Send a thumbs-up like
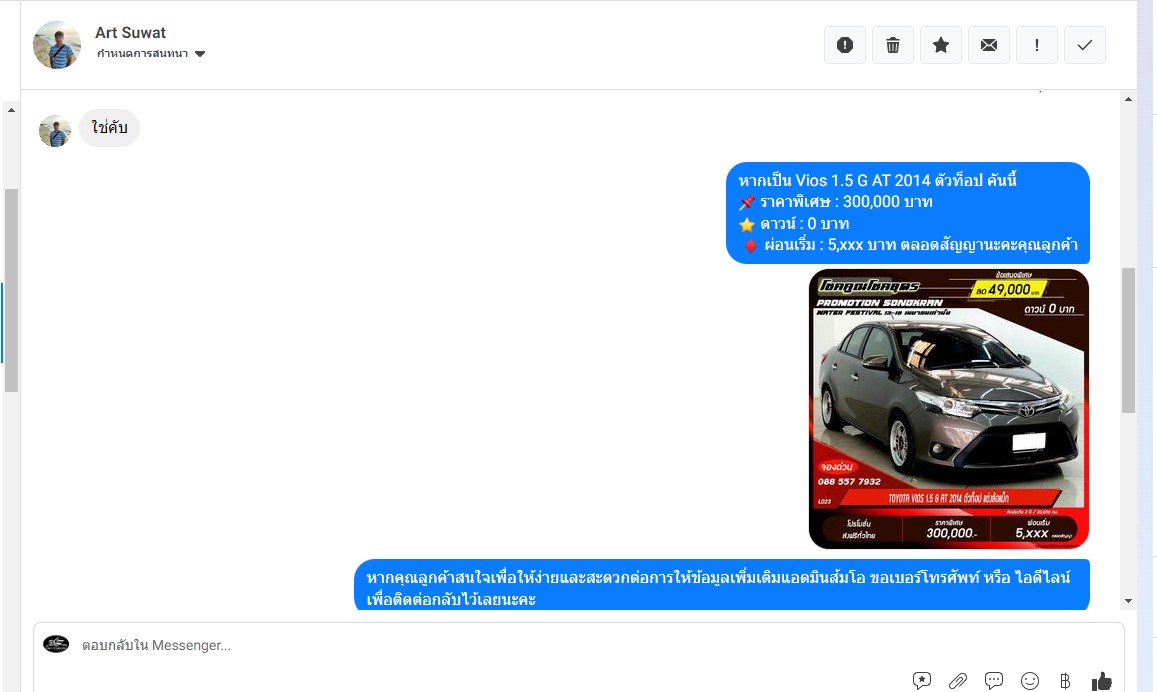1157x692 pixels. (1102, 681)
